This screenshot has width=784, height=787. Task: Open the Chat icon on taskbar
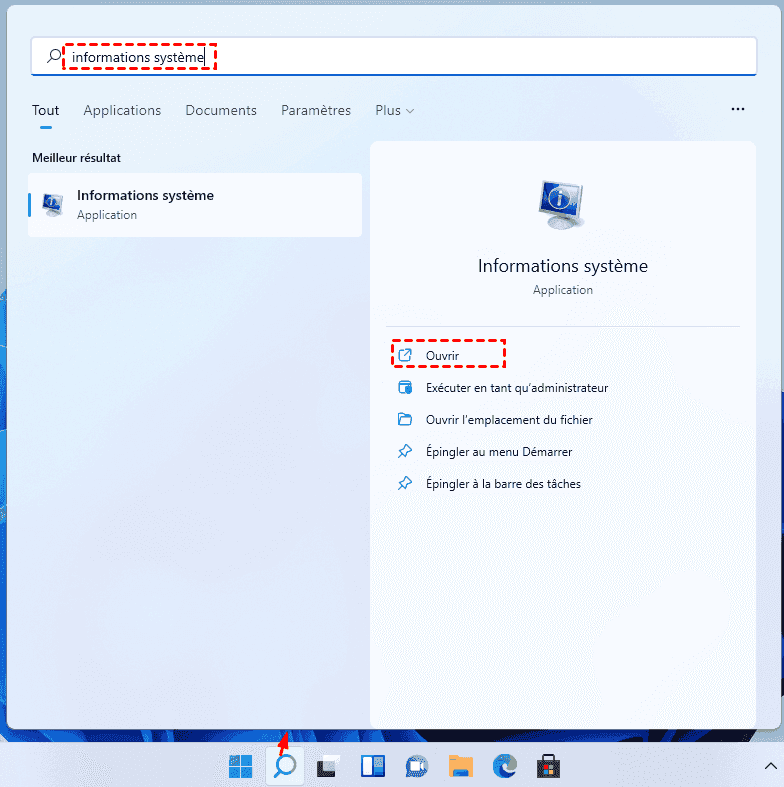[x=417, y=766]
